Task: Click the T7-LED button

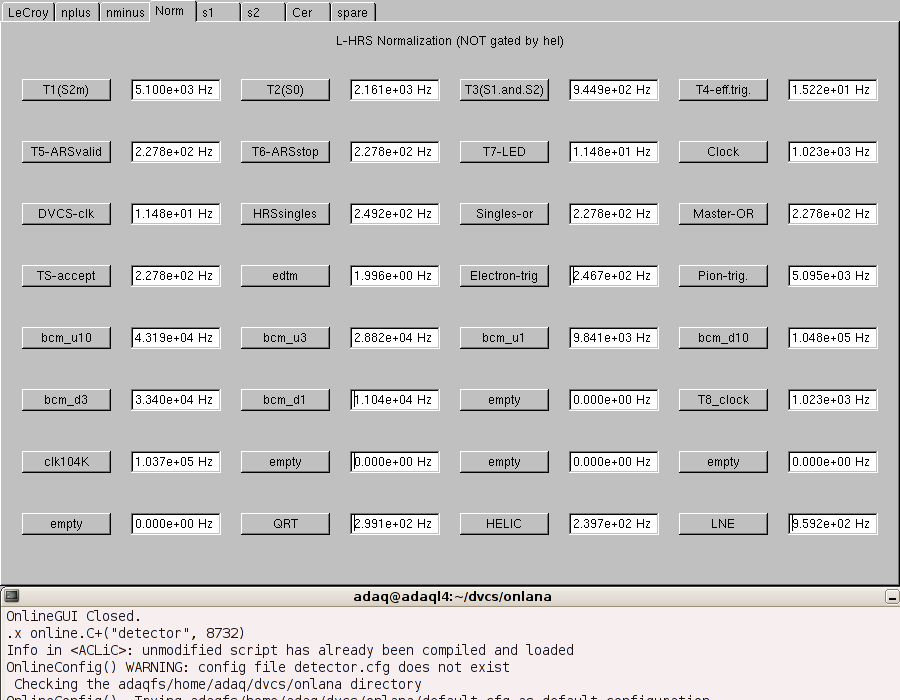Action: [504, 152]
